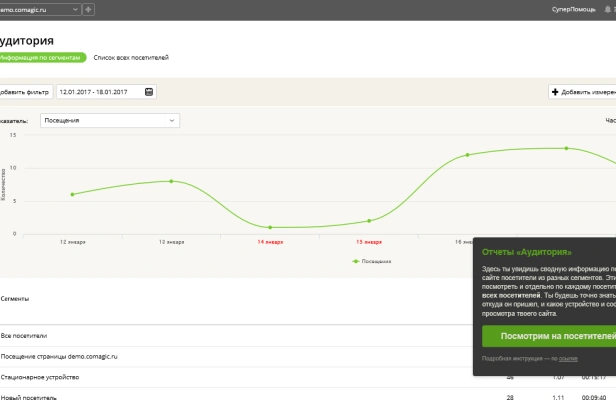Click plus icon in Добавить измерение button

555,92
